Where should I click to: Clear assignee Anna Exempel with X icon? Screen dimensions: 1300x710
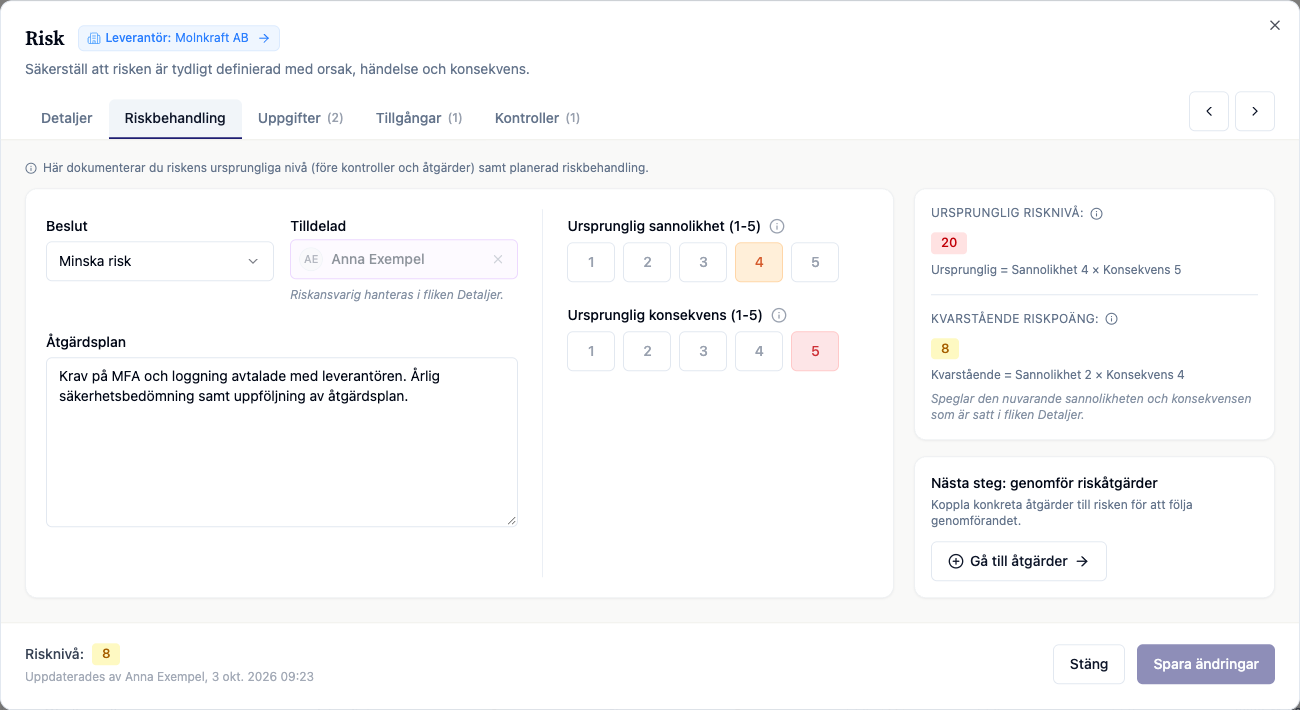(x=498, y=259)
